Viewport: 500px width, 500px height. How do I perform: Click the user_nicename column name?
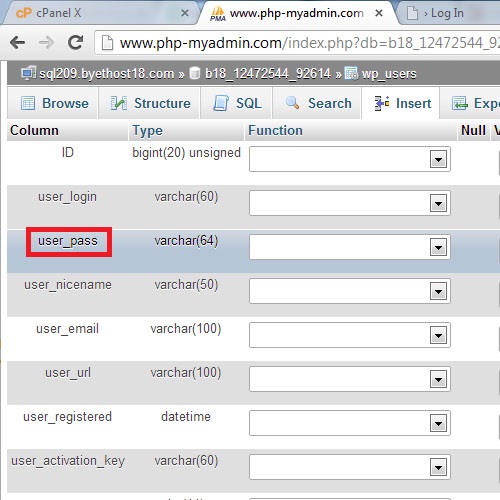click(x=68, y=285)
